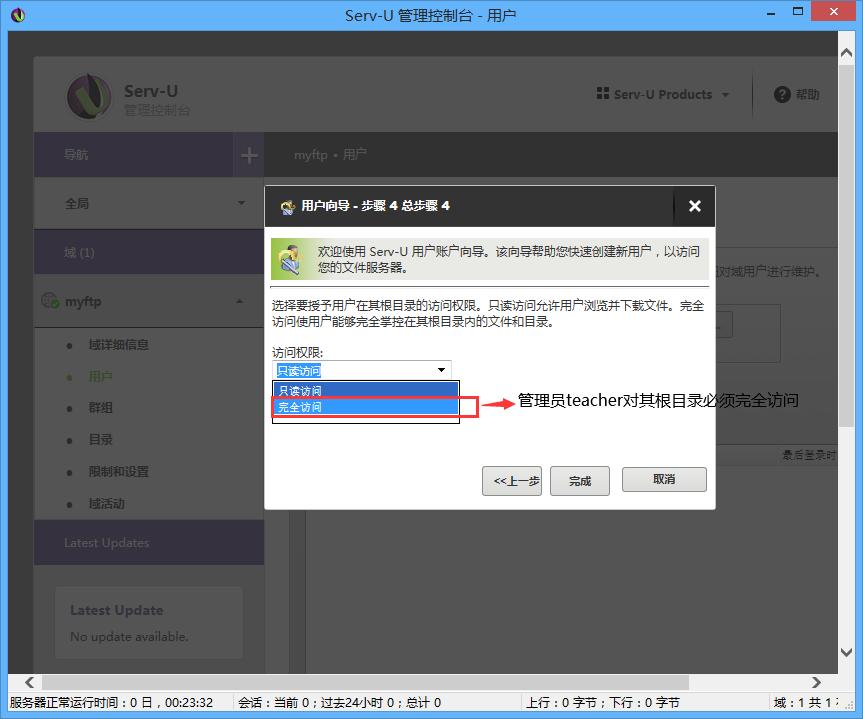Click the horizontal scrollbar thumb
This screenshot has width=863, height=719.
click(x=365, y=683)
